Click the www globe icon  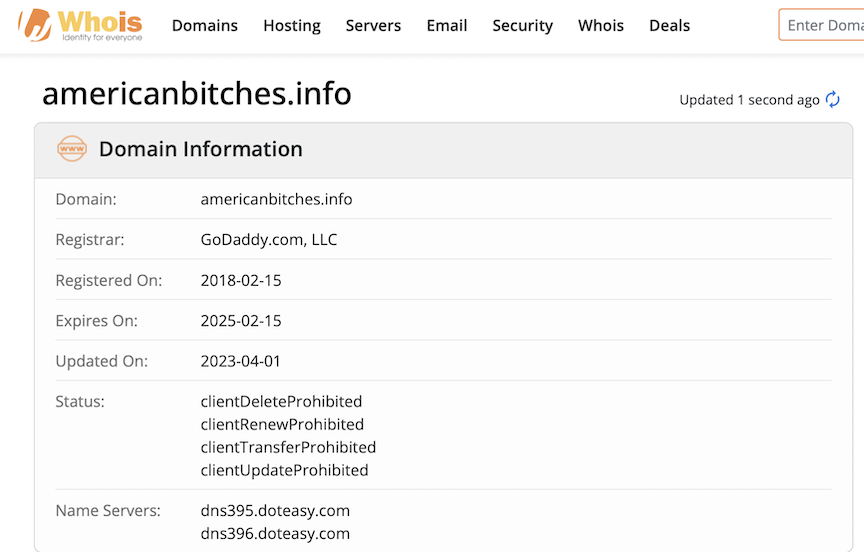click(x=72, y=149)
